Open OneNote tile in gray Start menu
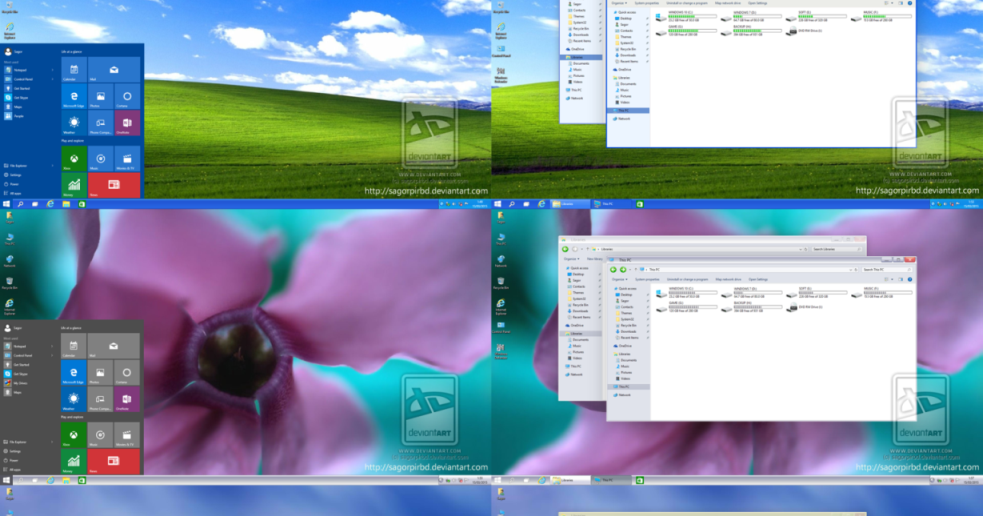 (127, 399)
